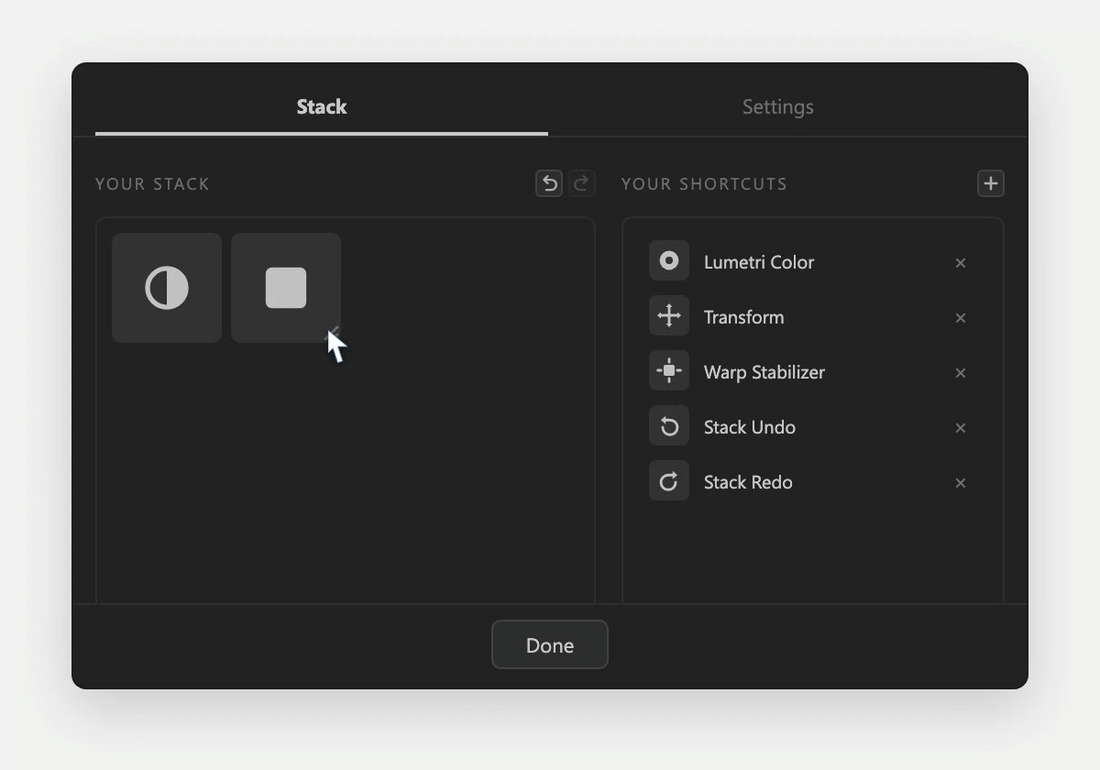1100x770 pixels.
Task: Remove the Stack Undo shortcut
Action: click(960, 428)
